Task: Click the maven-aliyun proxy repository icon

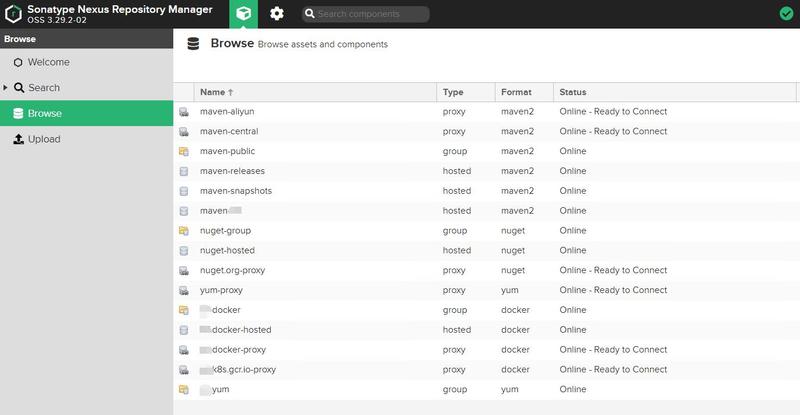Action: click(184, 112)
